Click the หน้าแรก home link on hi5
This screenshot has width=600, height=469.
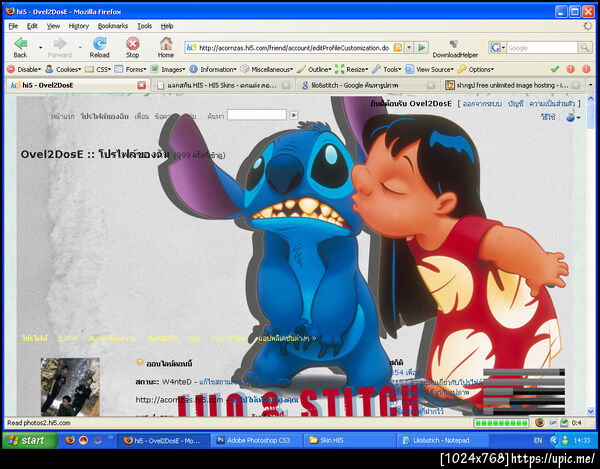pyautogui.click(x=62, y=116)
